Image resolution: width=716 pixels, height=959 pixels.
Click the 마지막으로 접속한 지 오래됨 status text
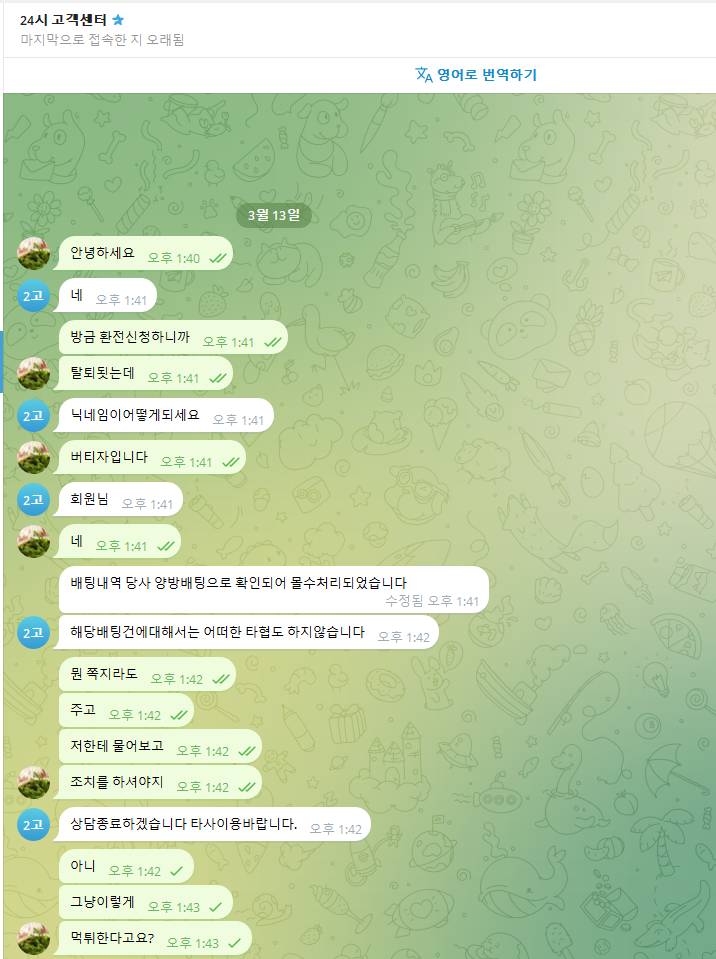tap(102, 40)
